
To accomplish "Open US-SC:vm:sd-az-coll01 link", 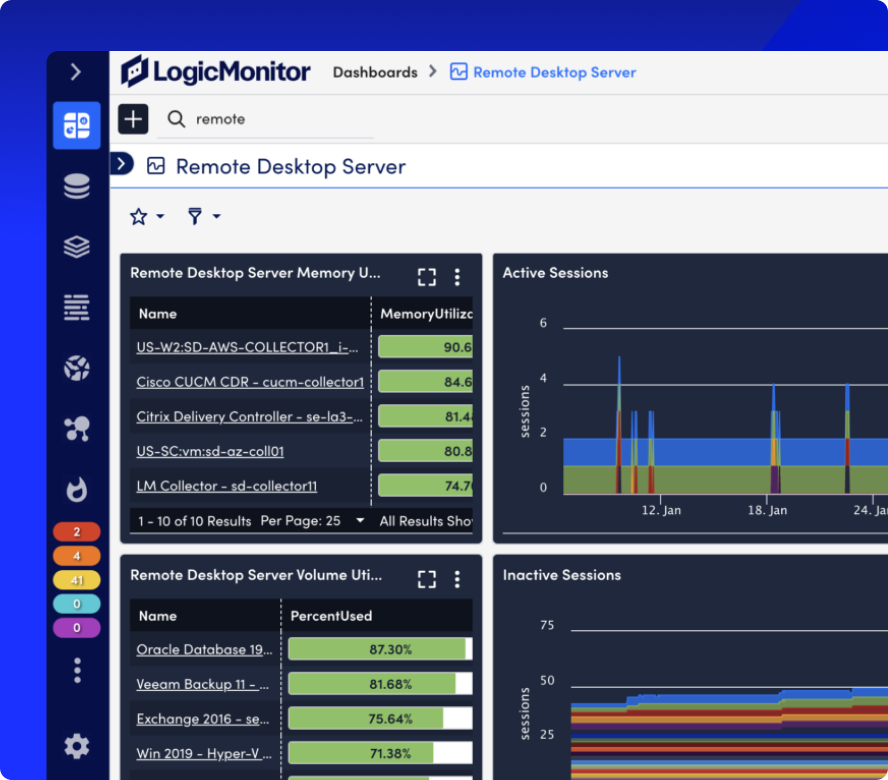I will tap(210, 451).
